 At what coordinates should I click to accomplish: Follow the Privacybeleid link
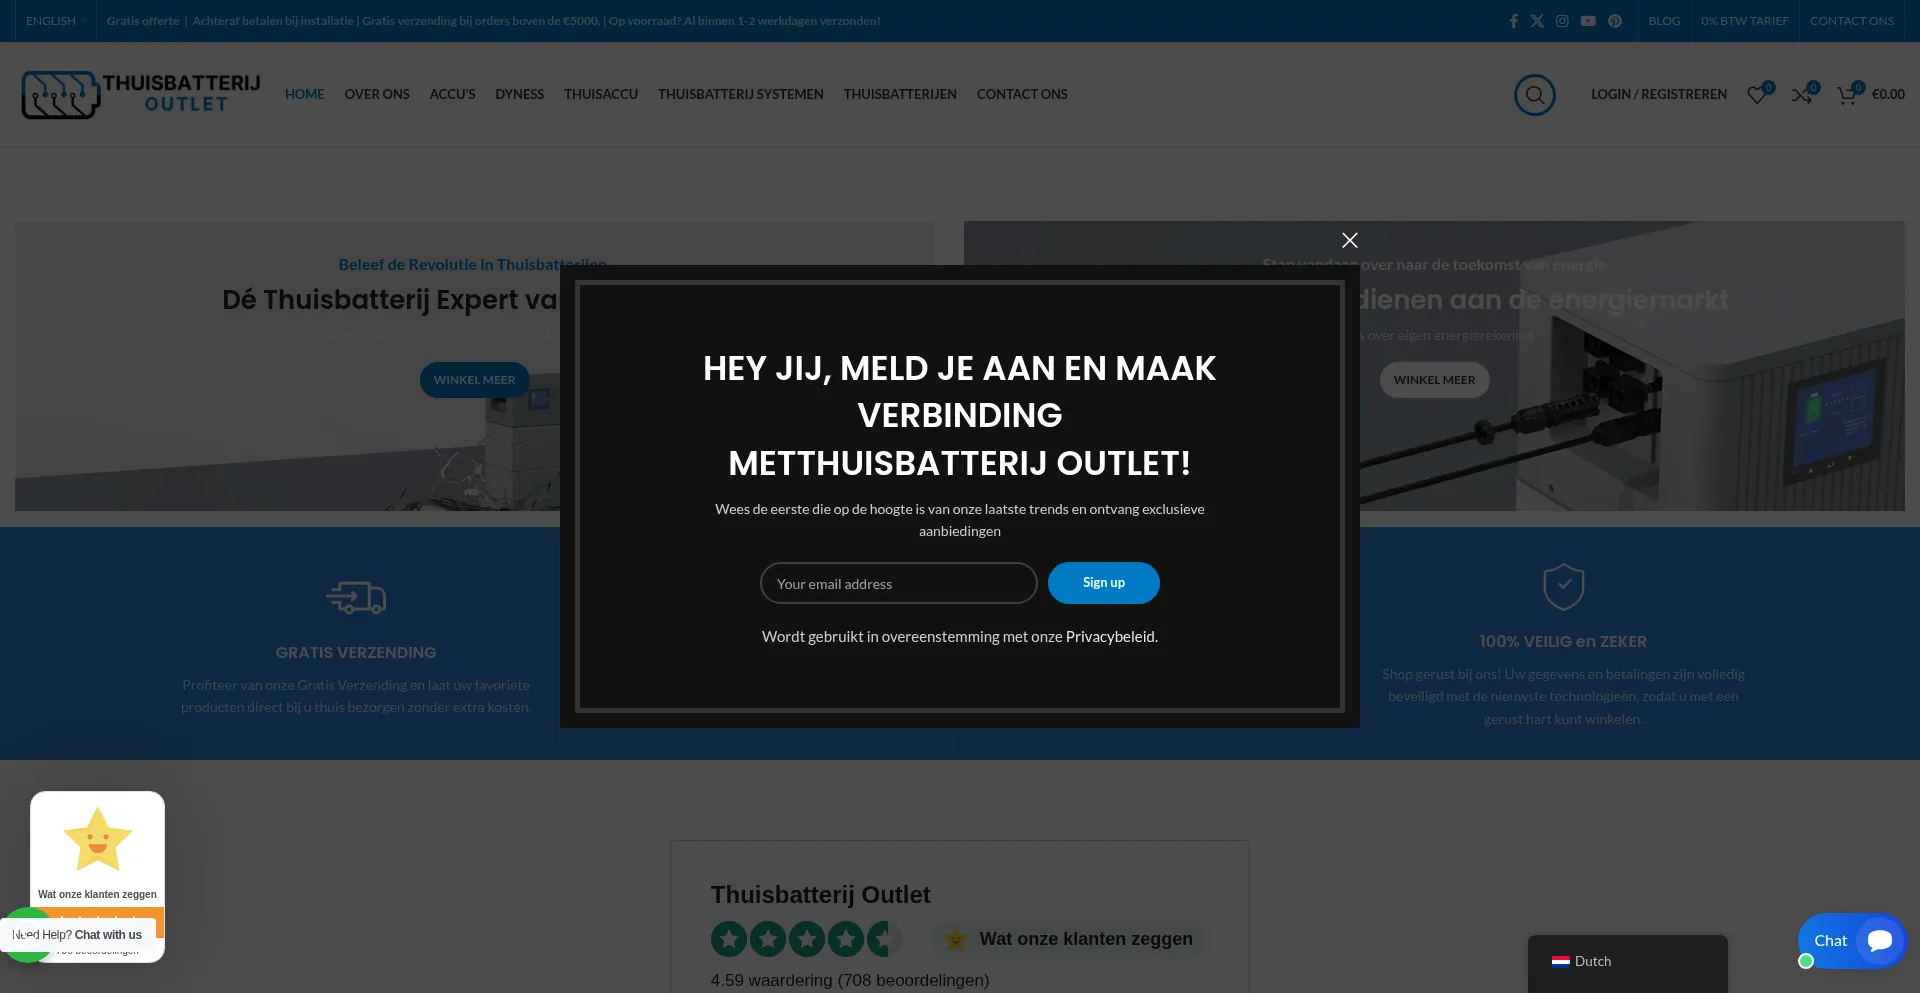pos(1110,637)
